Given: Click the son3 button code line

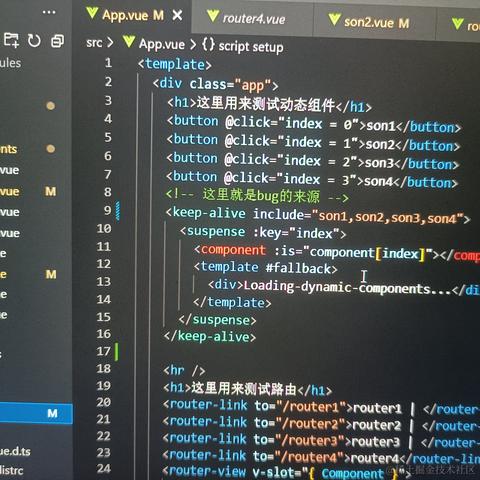Looking at the screenshot, I should click(x=312, y=161).
